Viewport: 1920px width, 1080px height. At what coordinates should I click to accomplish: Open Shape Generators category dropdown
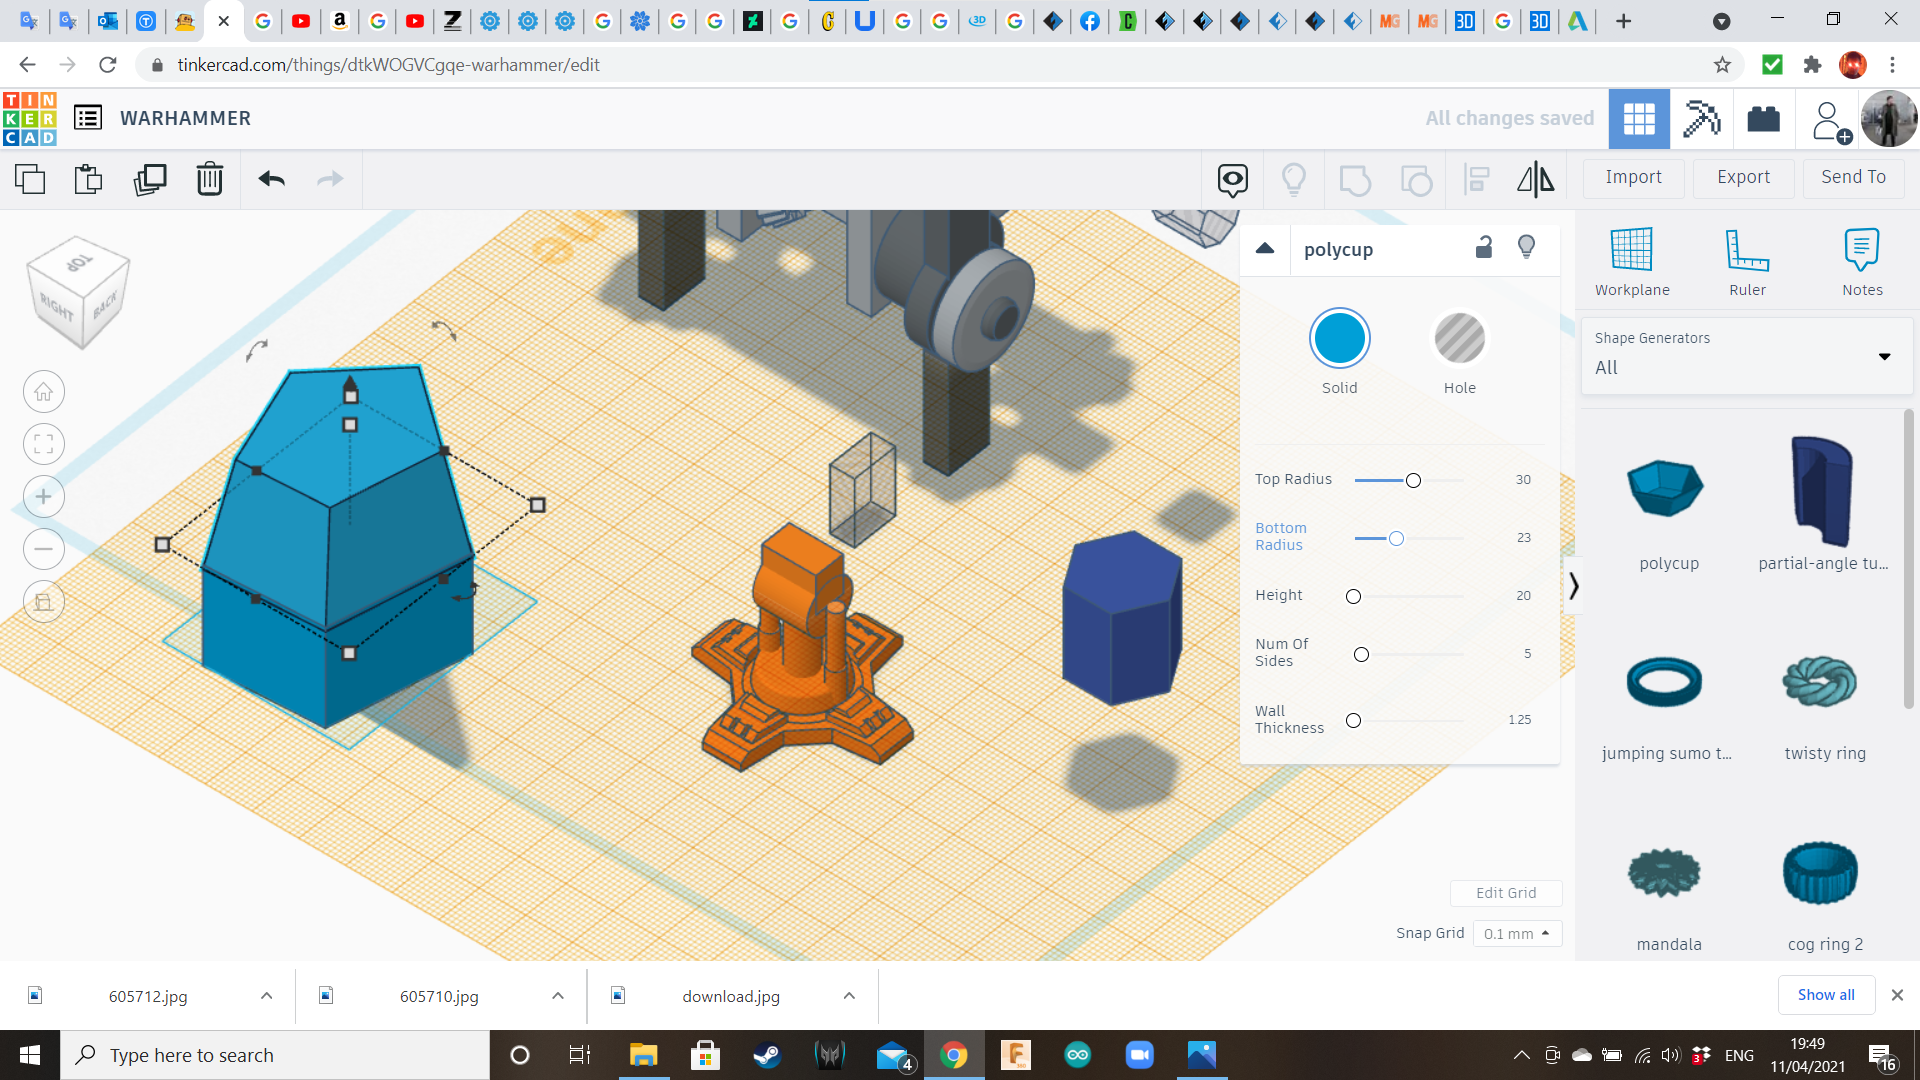(x=1746, y=356)
